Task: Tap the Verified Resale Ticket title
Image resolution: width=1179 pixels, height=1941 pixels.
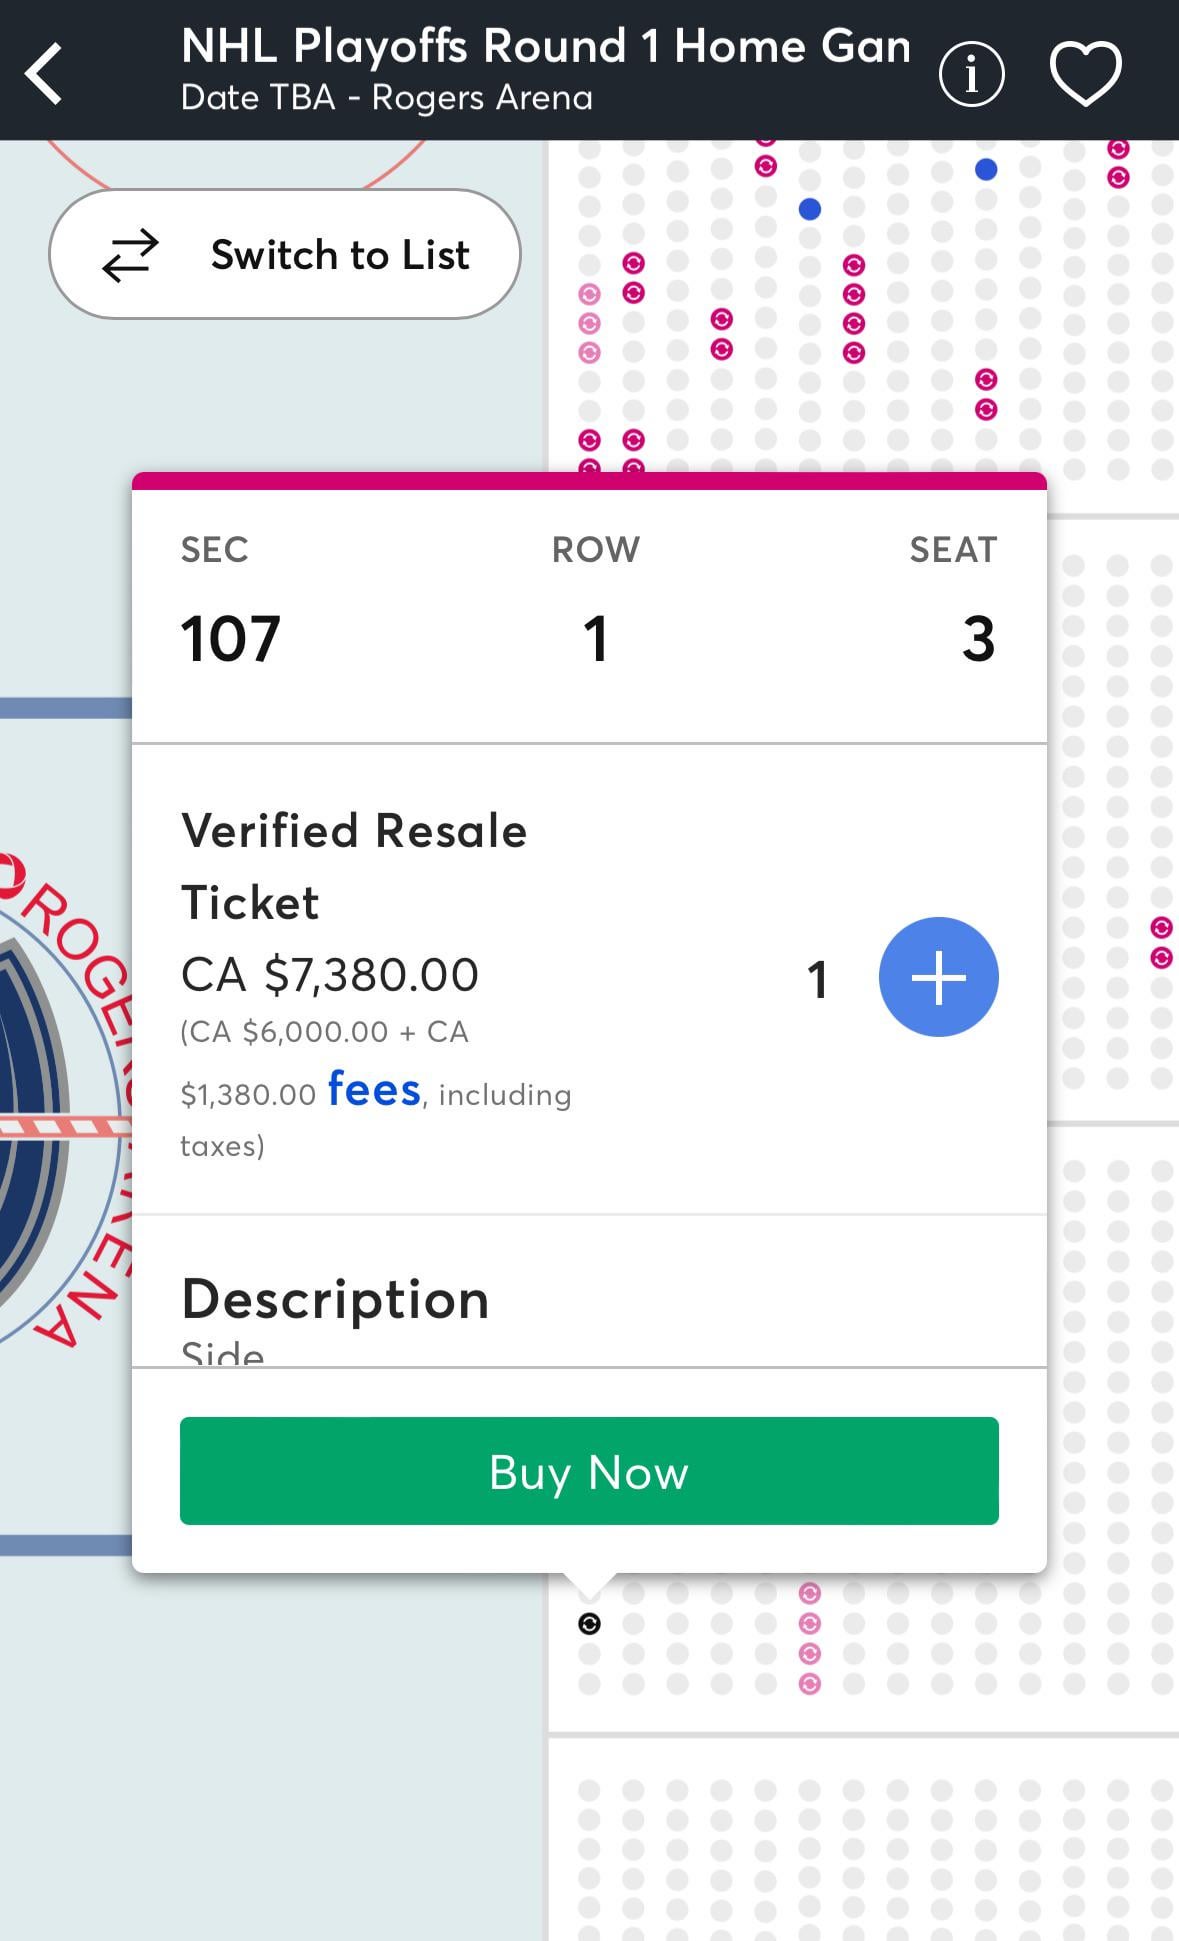Action: pyautogui.click(x=353, y=866)
